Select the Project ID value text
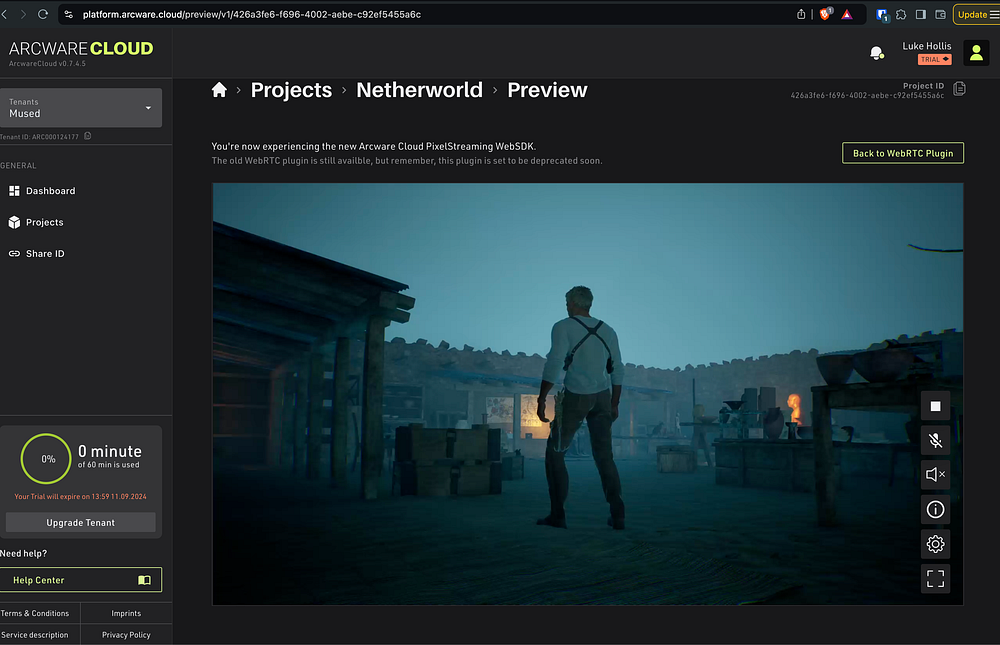 click(x=867, y=96)
